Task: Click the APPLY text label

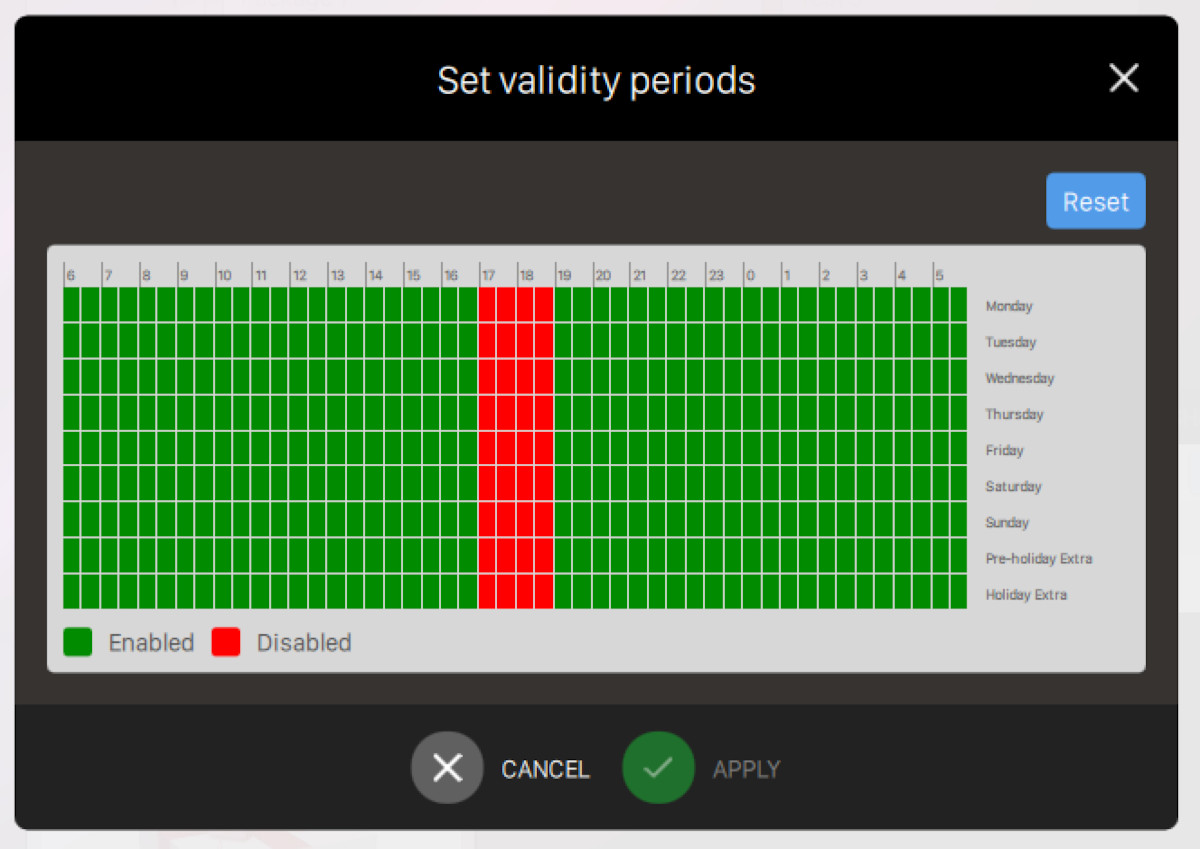Action: (x=746, y=769)
